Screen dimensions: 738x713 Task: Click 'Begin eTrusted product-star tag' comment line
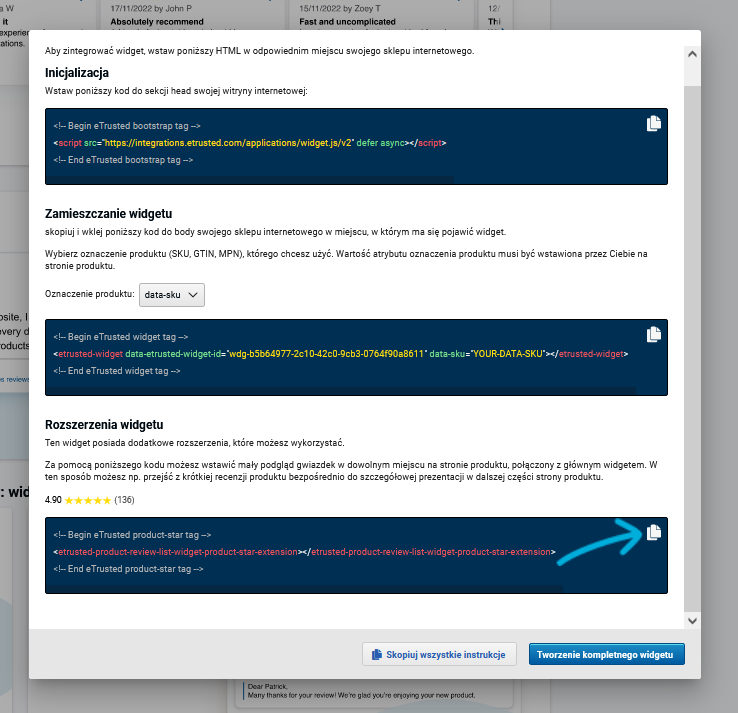(x=132, y=535)
